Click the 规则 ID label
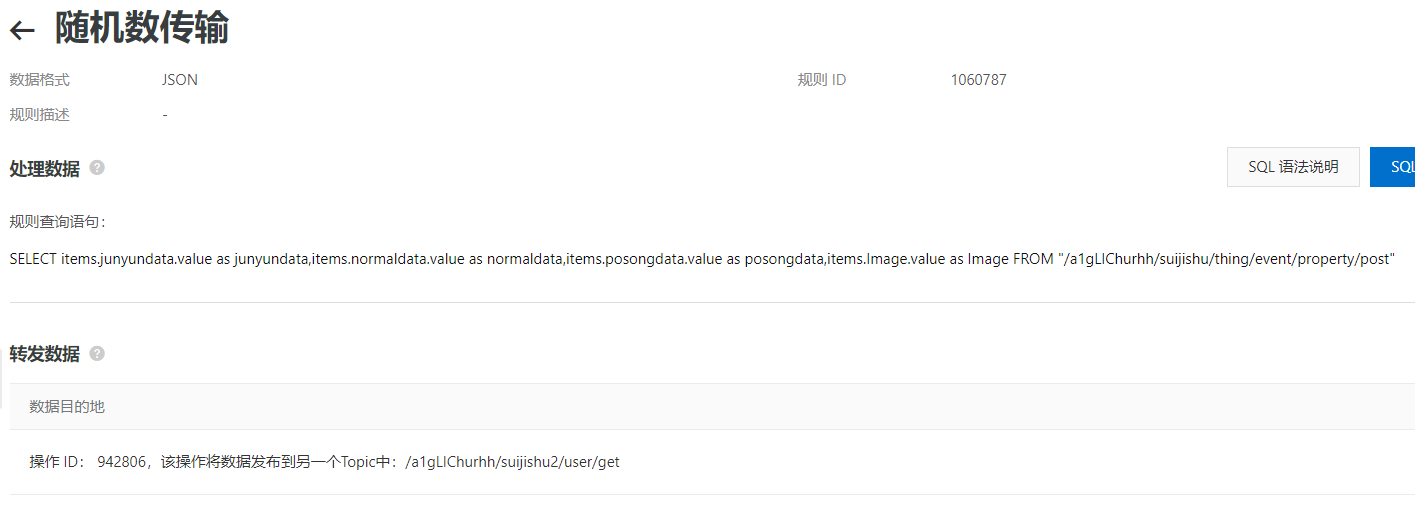 click(822, 80)
